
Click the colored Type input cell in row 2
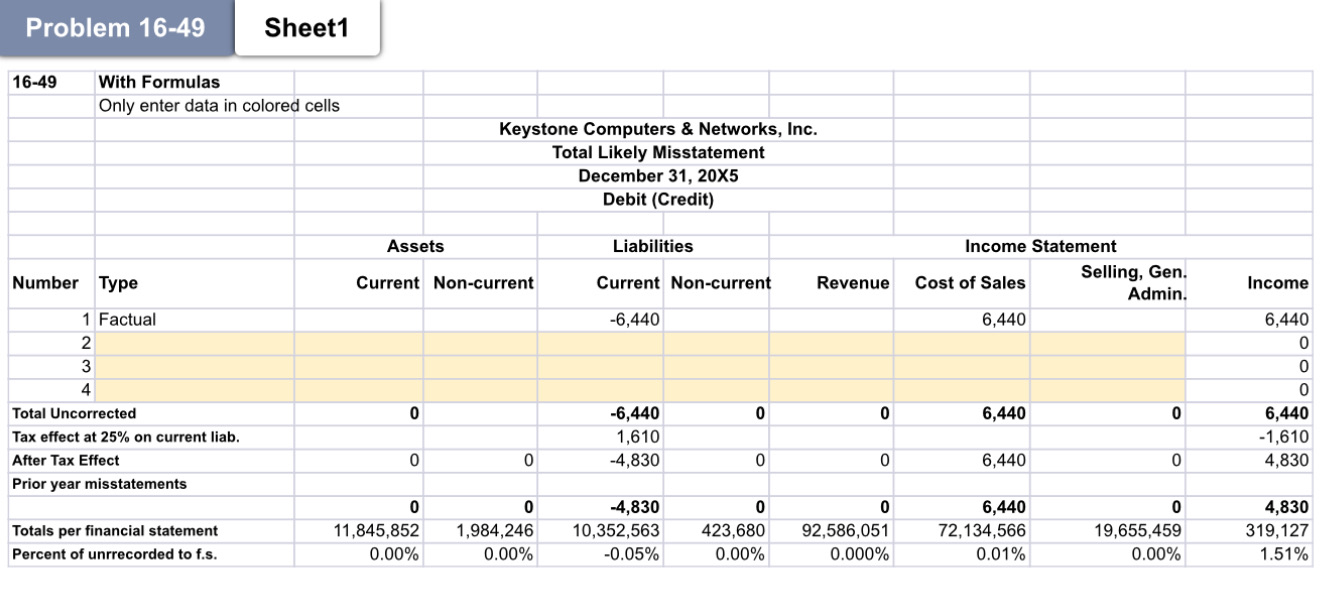coord(195,343)
